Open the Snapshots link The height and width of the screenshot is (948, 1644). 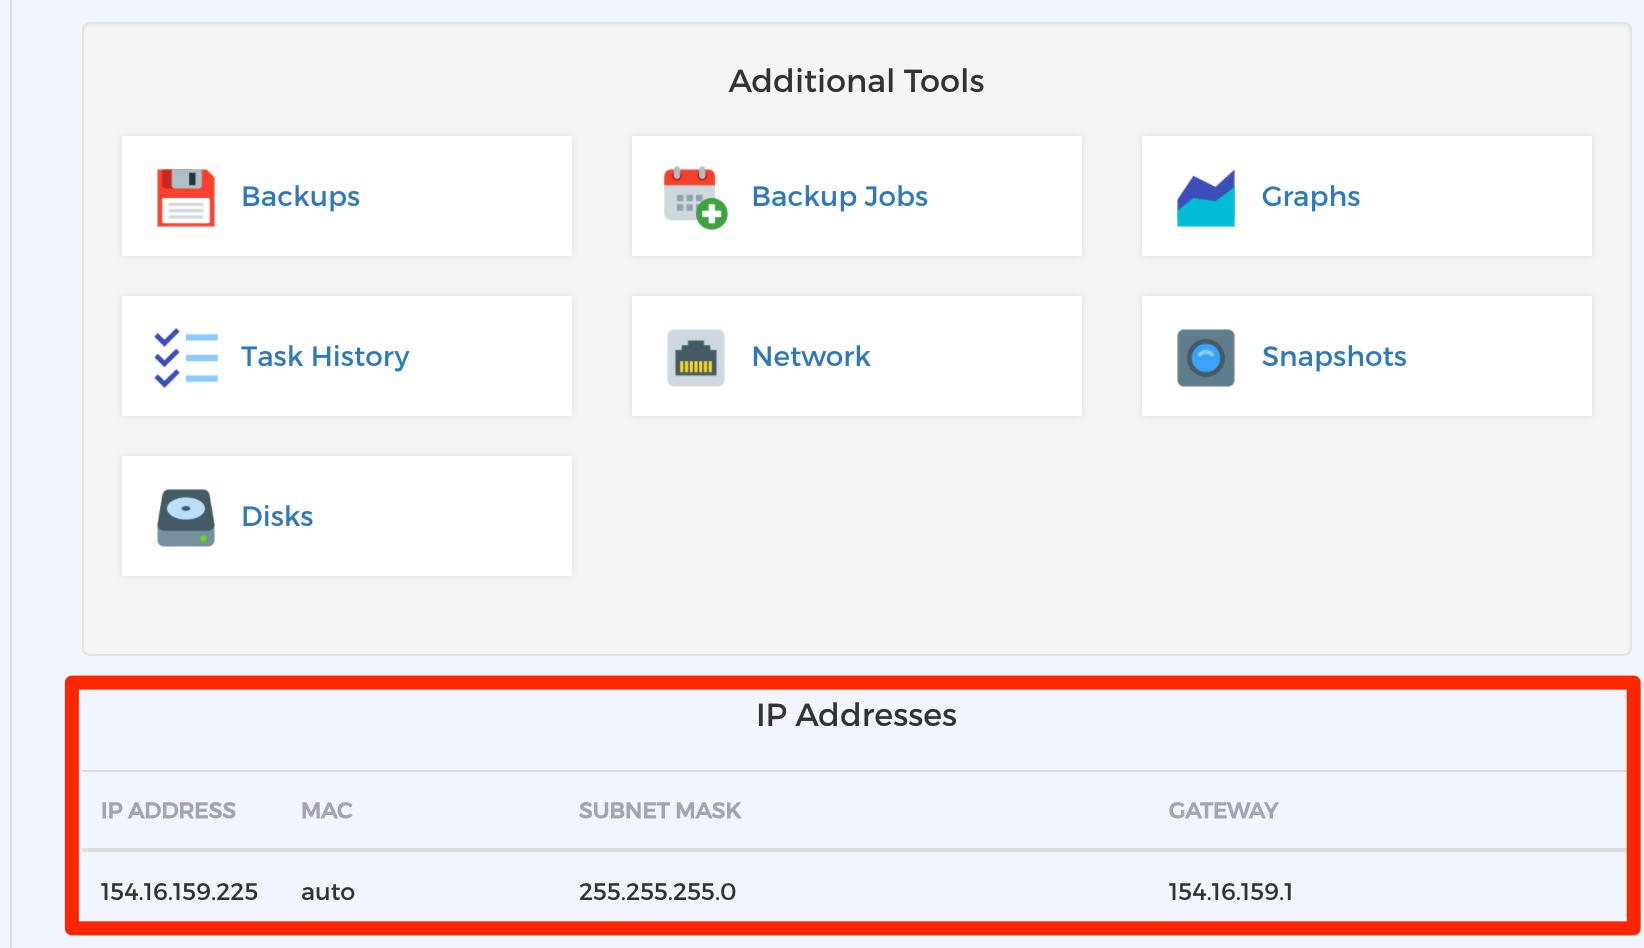pyautogui.click(x=1334, y=356)
